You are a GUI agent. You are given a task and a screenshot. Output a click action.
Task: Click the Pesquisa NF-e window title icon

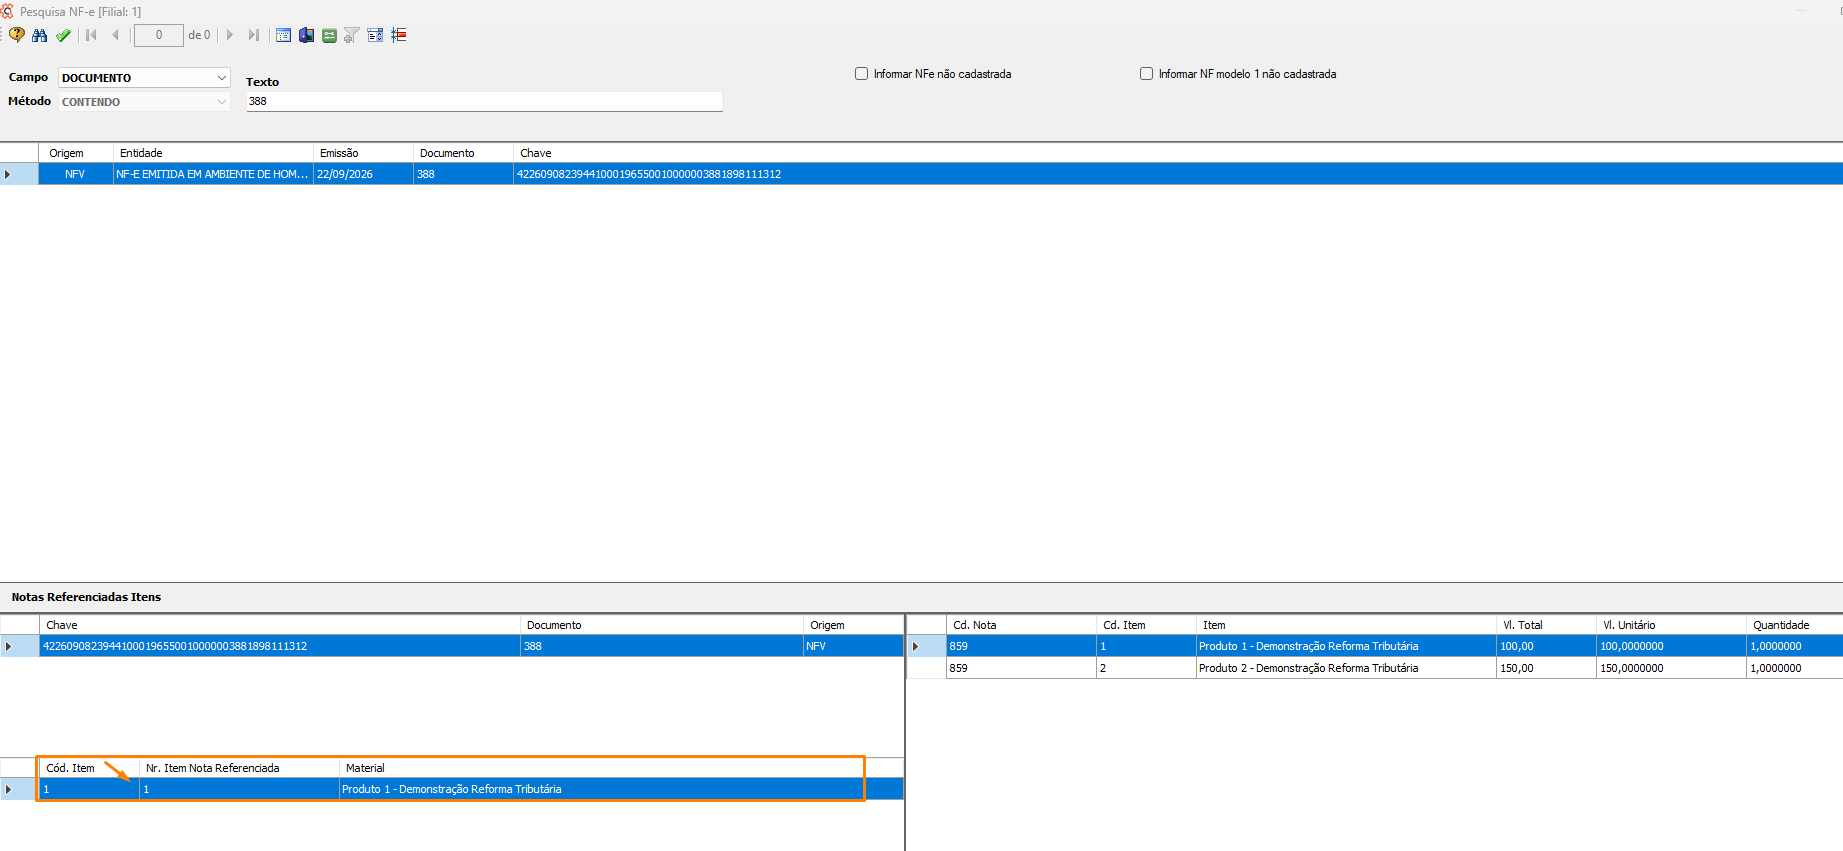(7, 11)
